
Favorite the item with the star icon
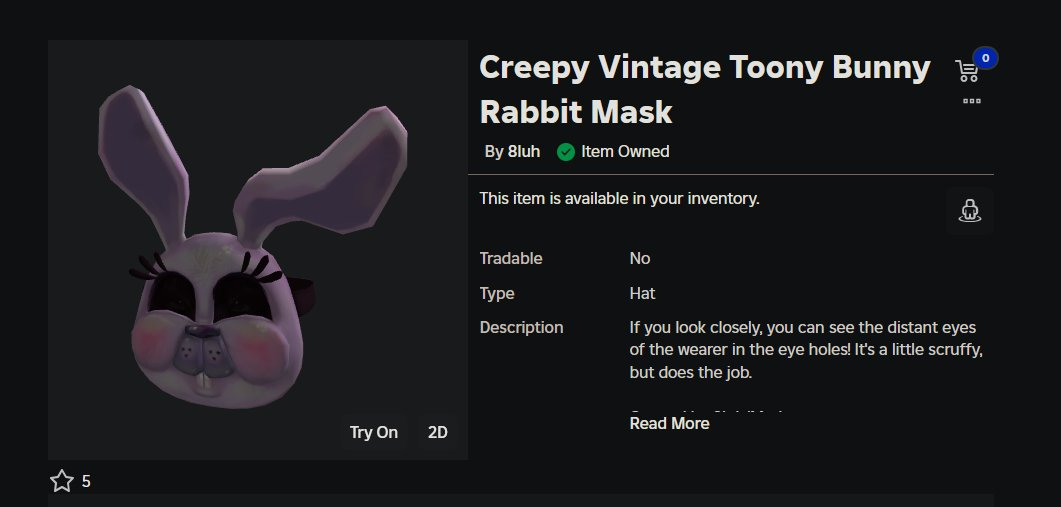[62, 481]
